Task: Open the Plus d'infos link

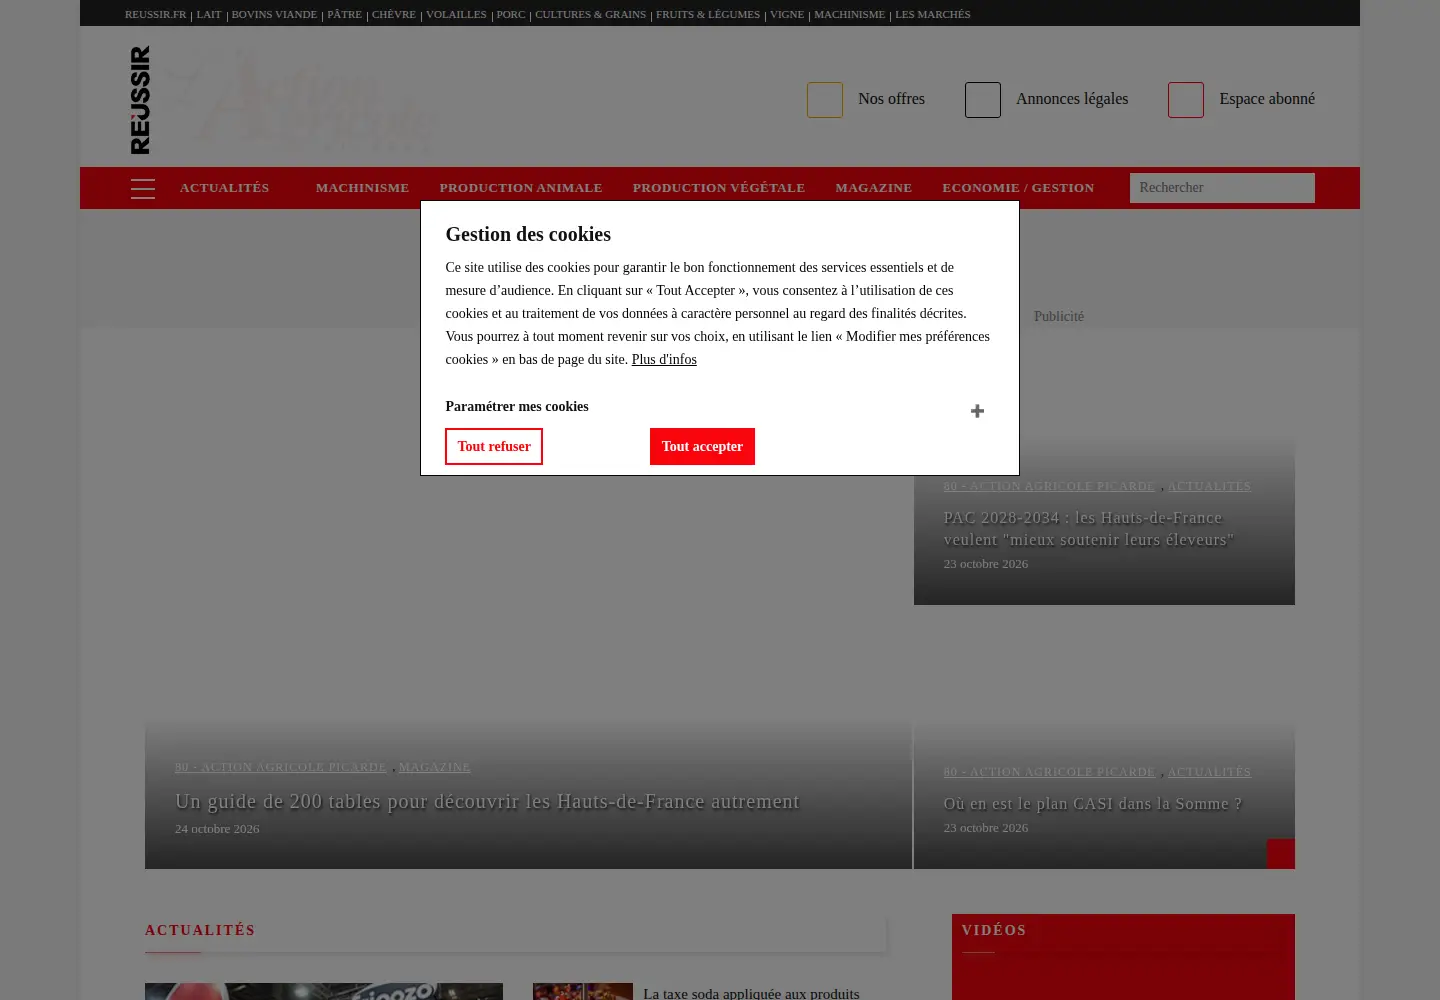Action: coord(664,360)
